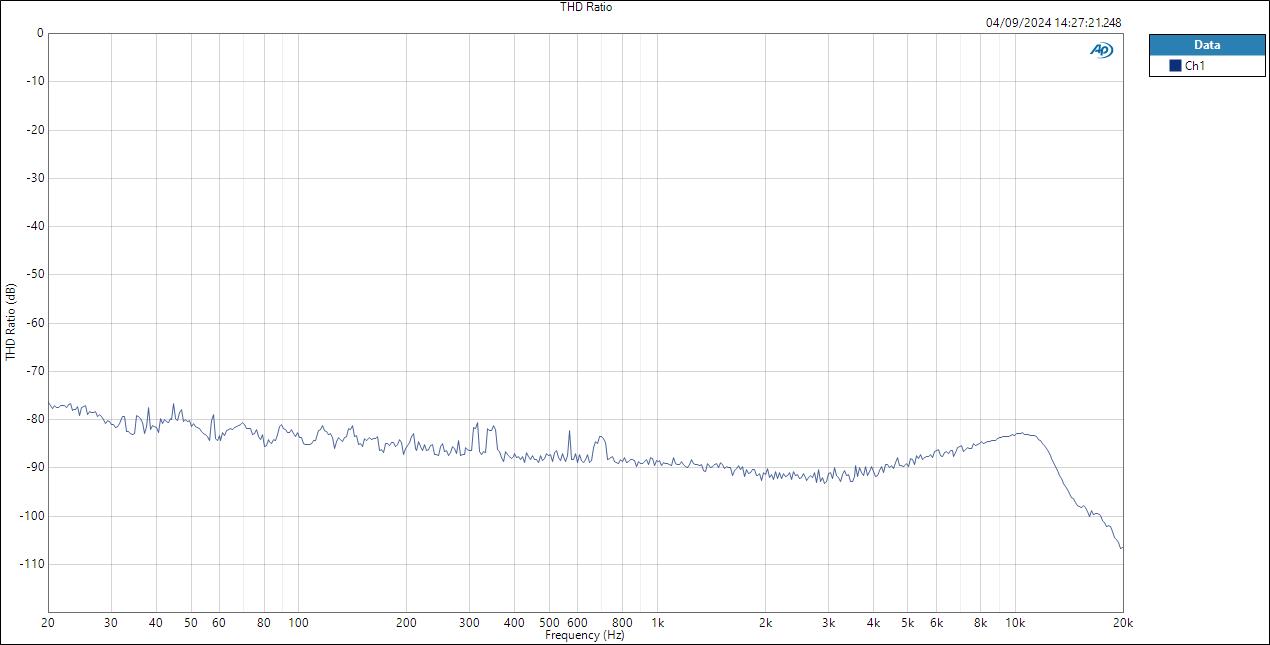The width and height of the screenshot is (1270, 645).
Task: Select the Frequency (Hz) axis label
Action: 585,633
